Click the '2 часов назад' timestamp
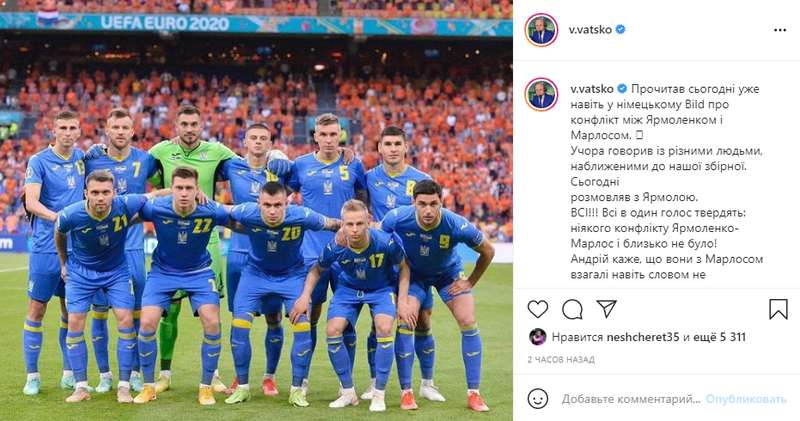800x421 pixels. tap(561, 360)
